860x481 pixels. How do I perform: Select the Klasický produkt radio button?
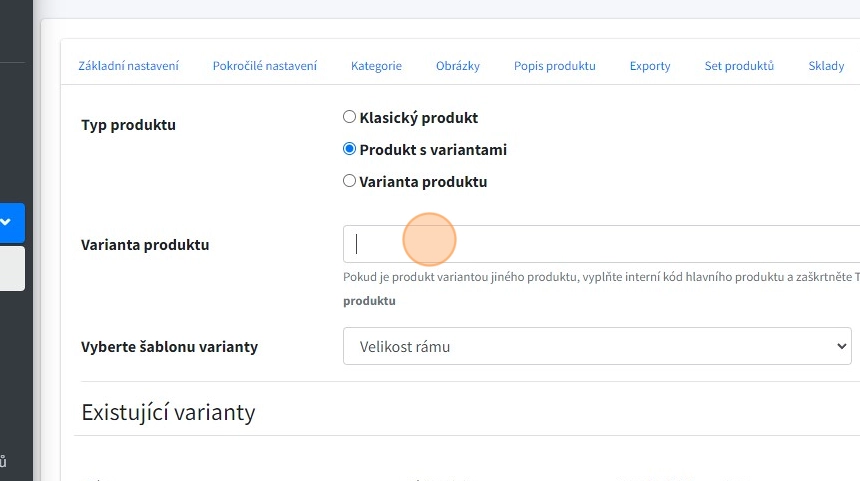(x=350, y=117)
